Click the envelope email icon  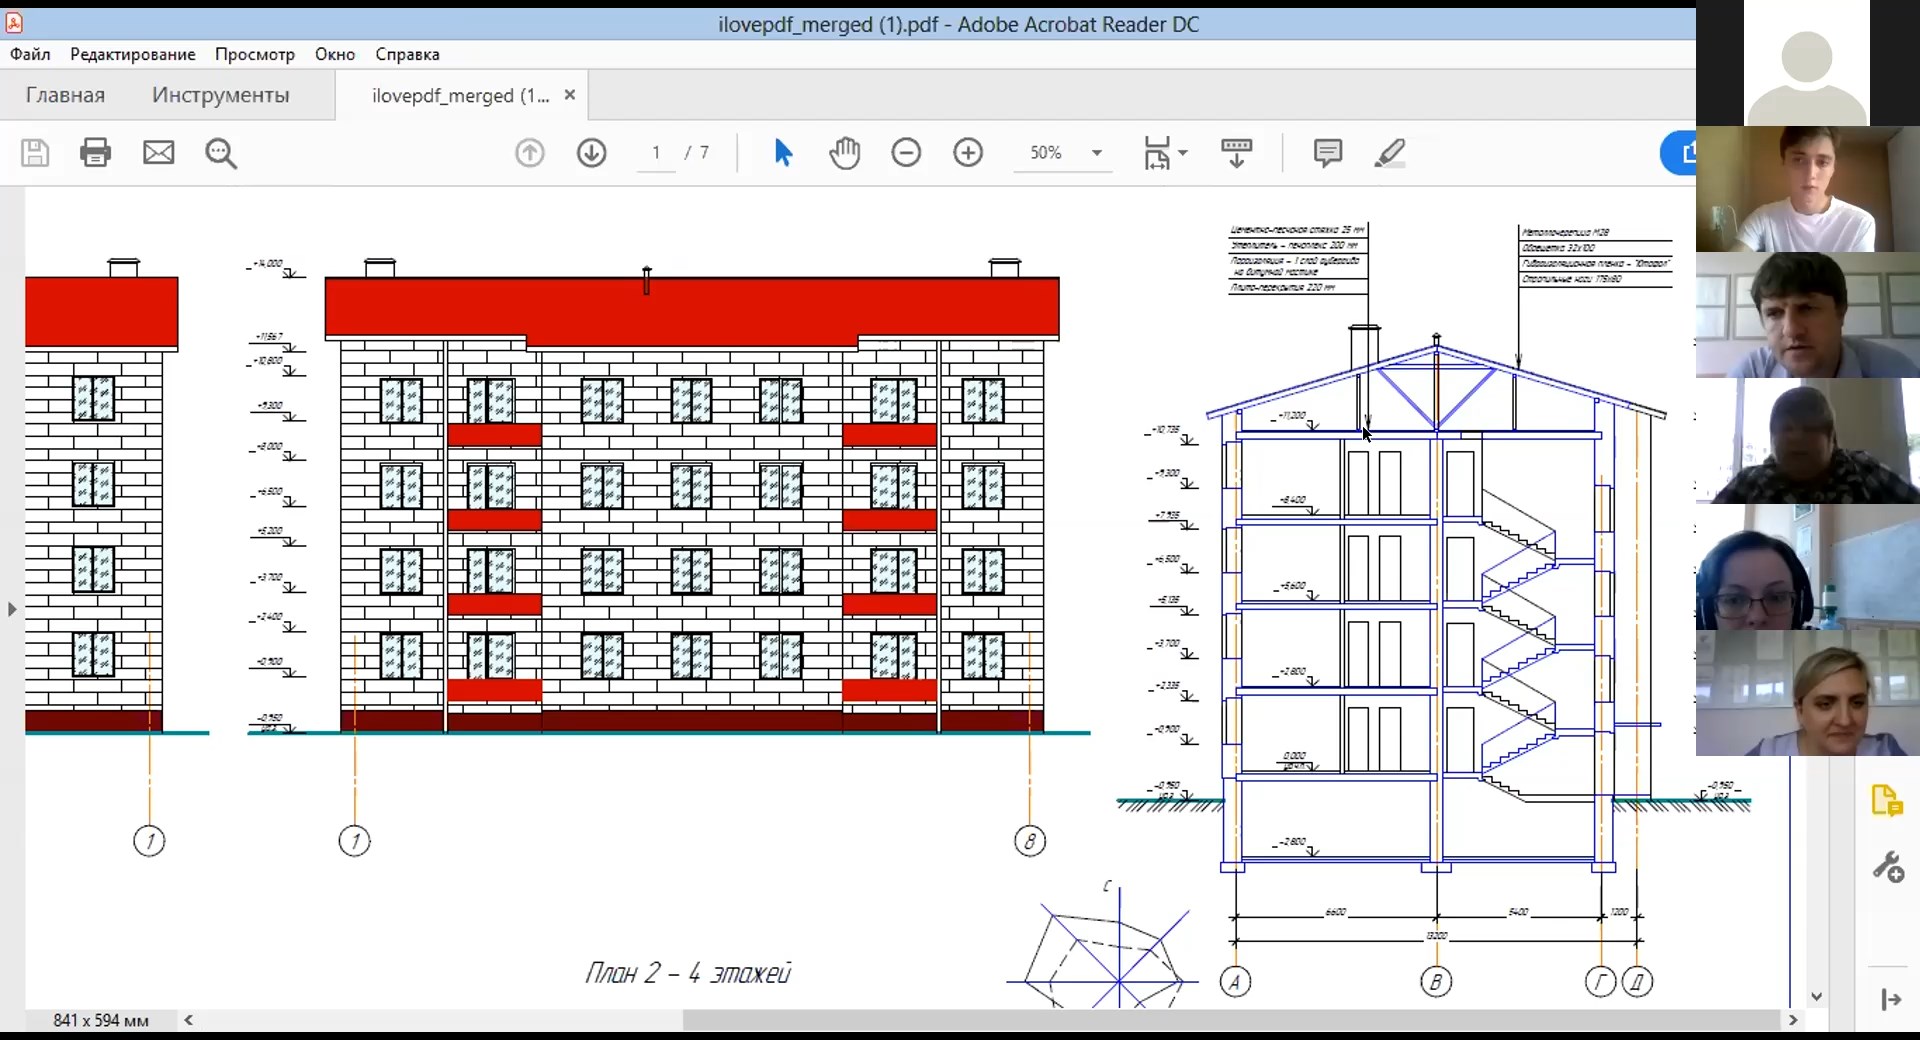pyautogui.click(x=158, y=153)
